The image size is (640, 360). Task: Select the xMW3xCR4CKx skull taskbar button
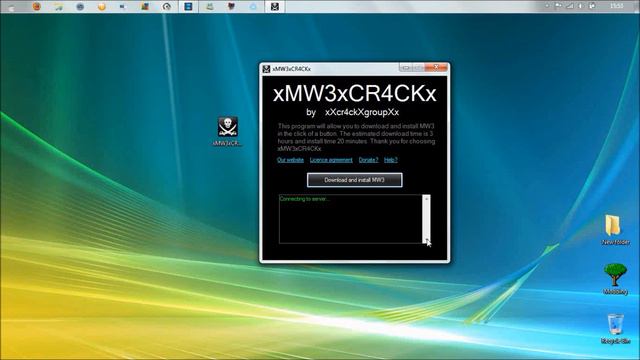coord(275,6)
